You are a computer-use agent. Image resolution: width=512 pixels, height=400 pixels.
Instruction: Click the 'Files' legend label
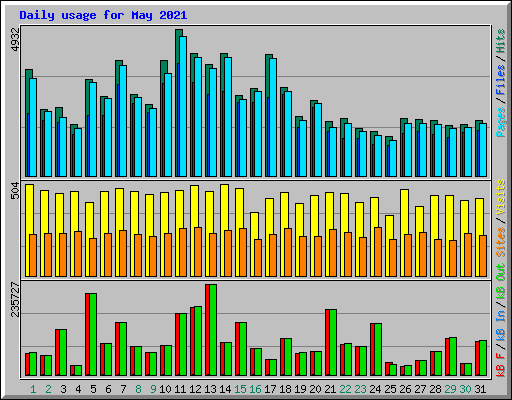pos(501,80)
